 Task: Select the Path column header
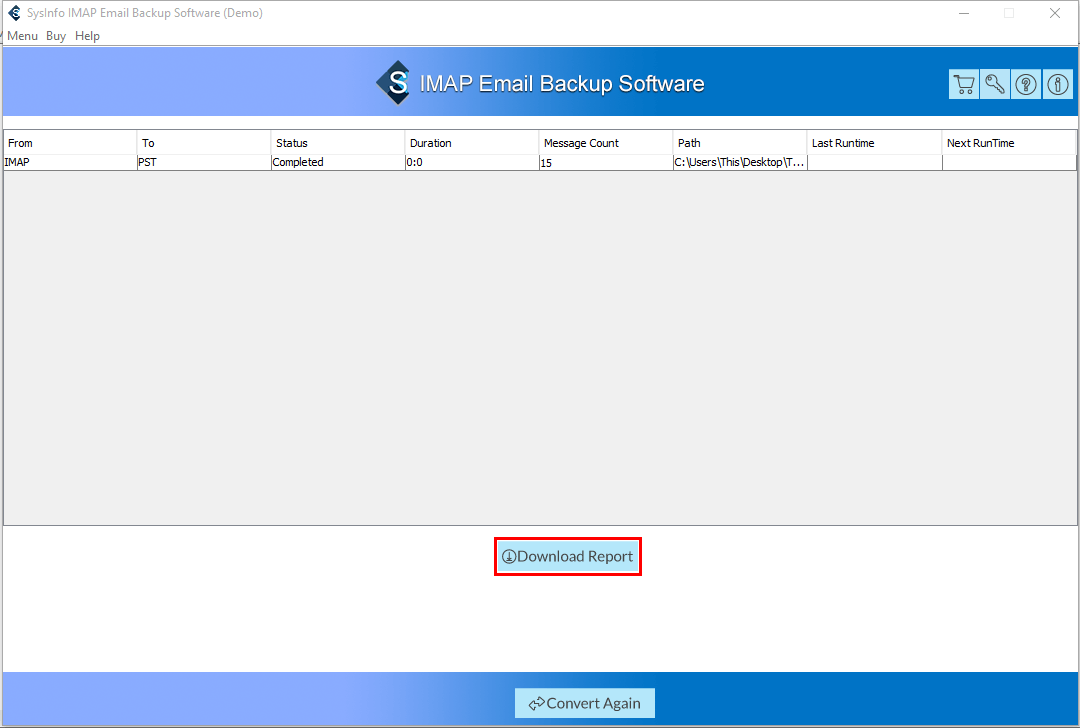[739, 143]
